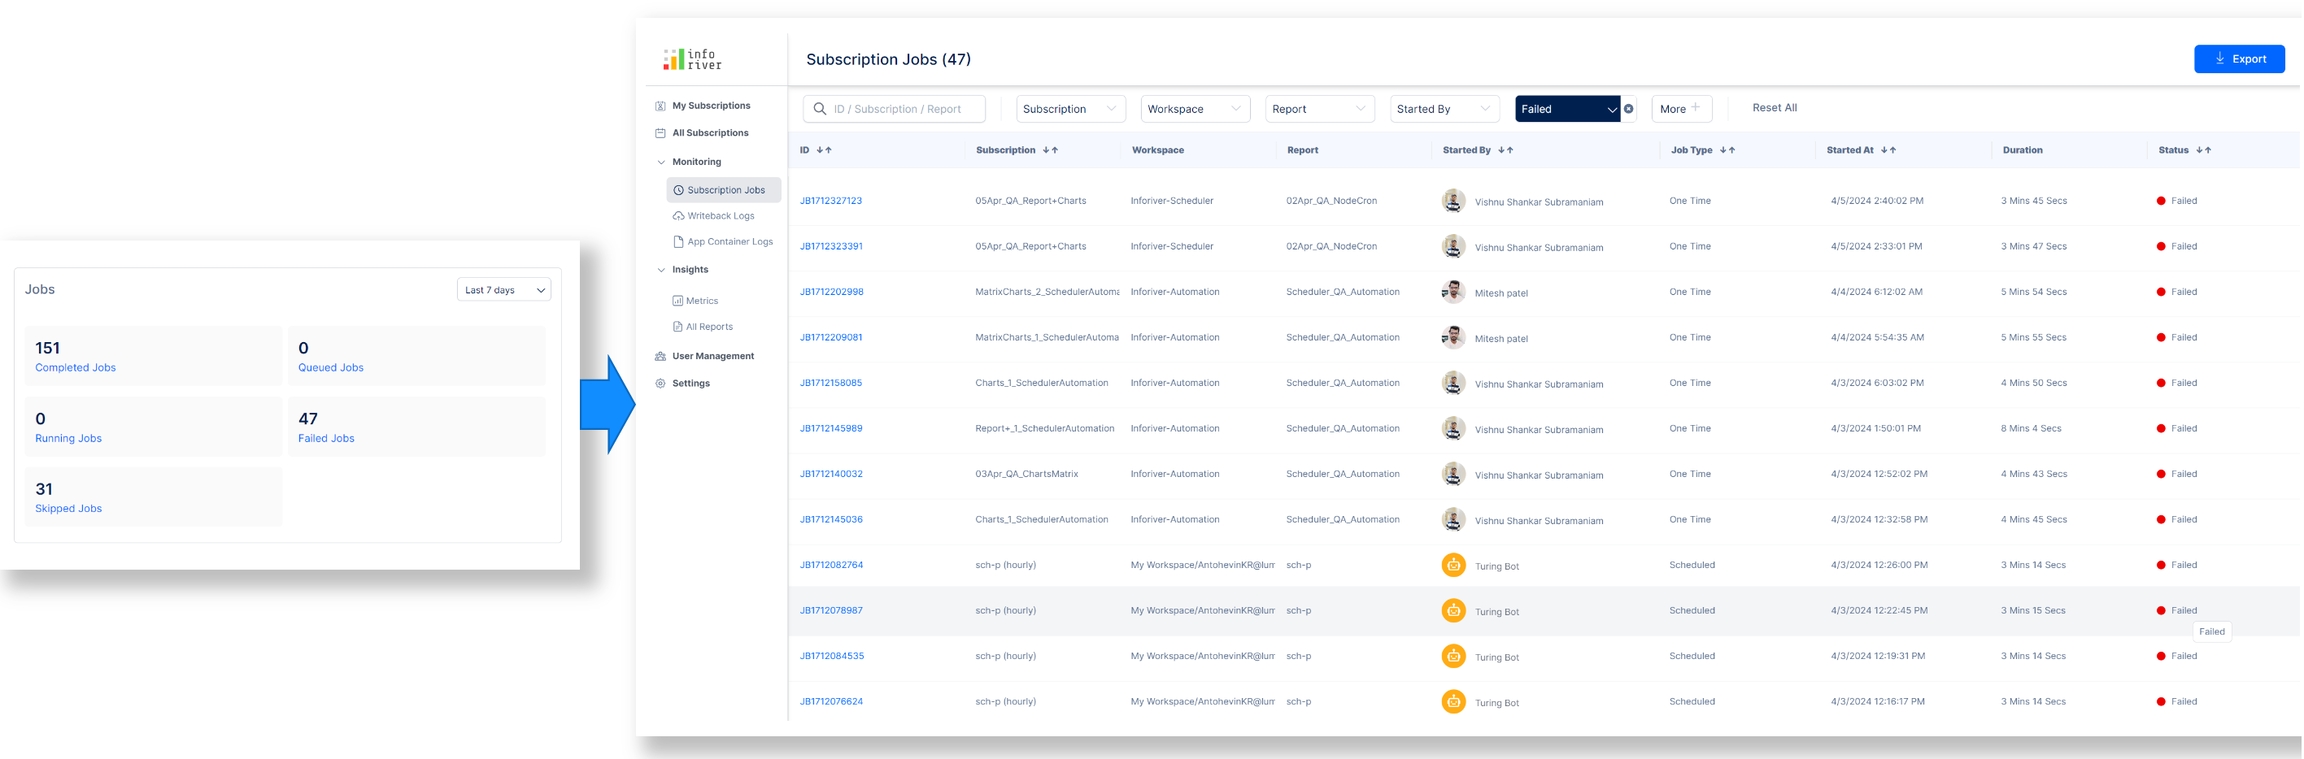
Task: Click the ID / Subscription / Report search field
Action: 896,109
